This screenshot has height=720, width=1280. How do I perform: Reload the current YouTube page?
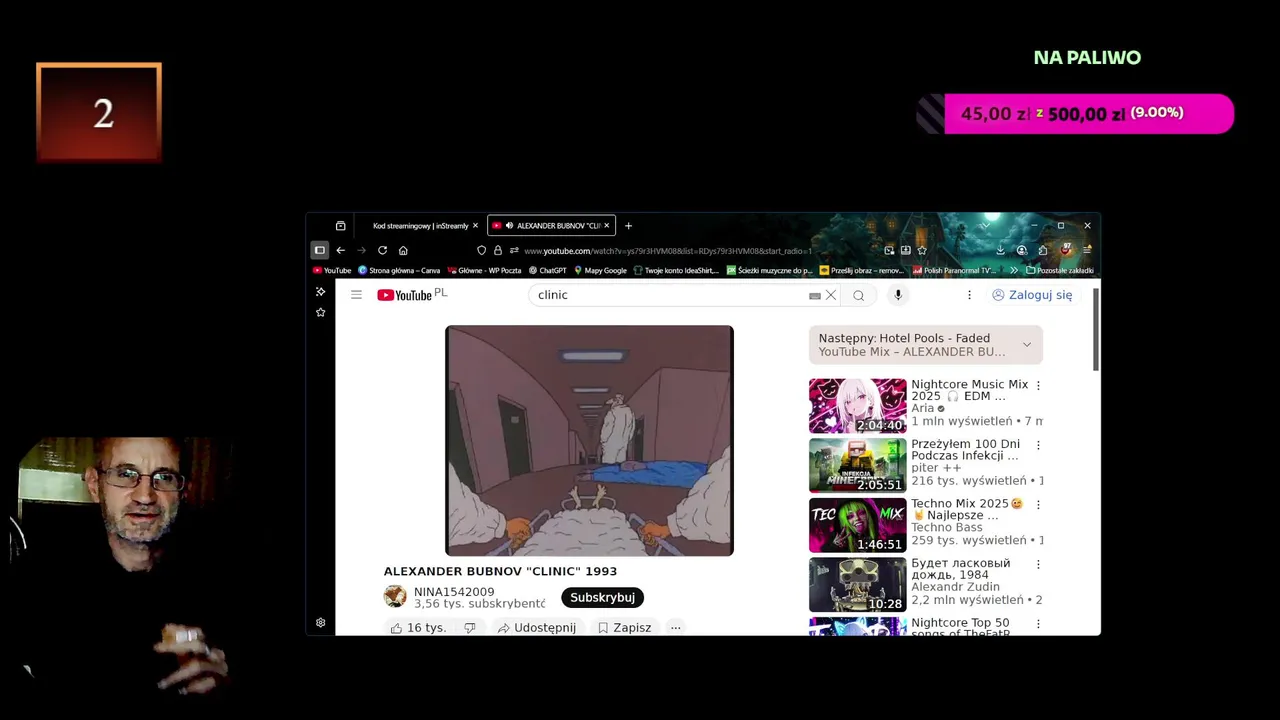(x=382, y=250)
